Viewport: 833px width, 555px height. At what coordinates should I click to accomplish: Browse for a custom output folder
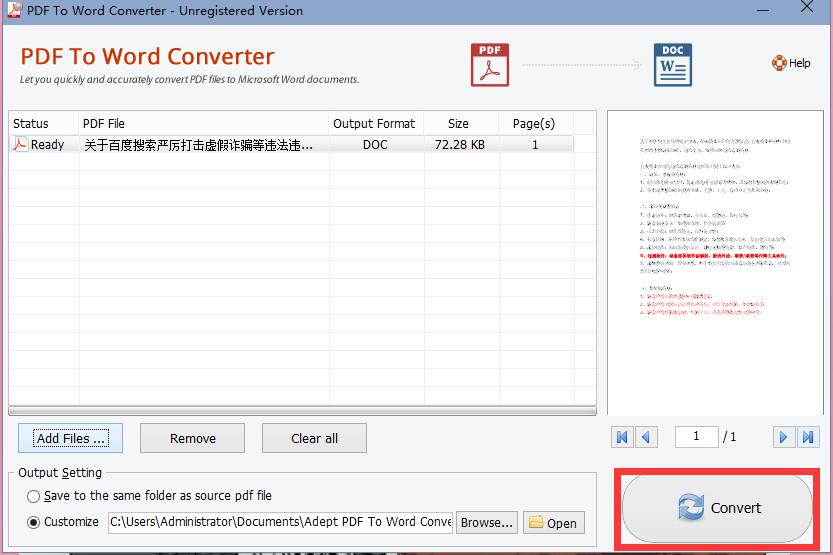487,522
